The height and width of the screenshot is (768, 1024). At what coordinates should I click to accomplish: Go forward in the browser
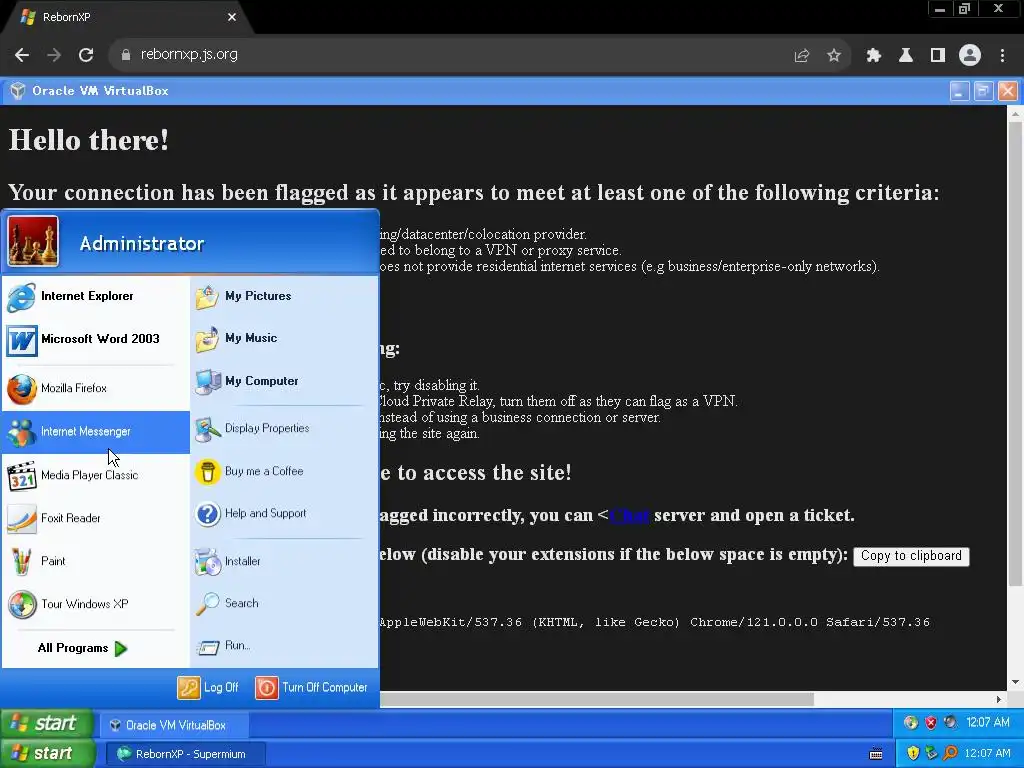(54, 55)
